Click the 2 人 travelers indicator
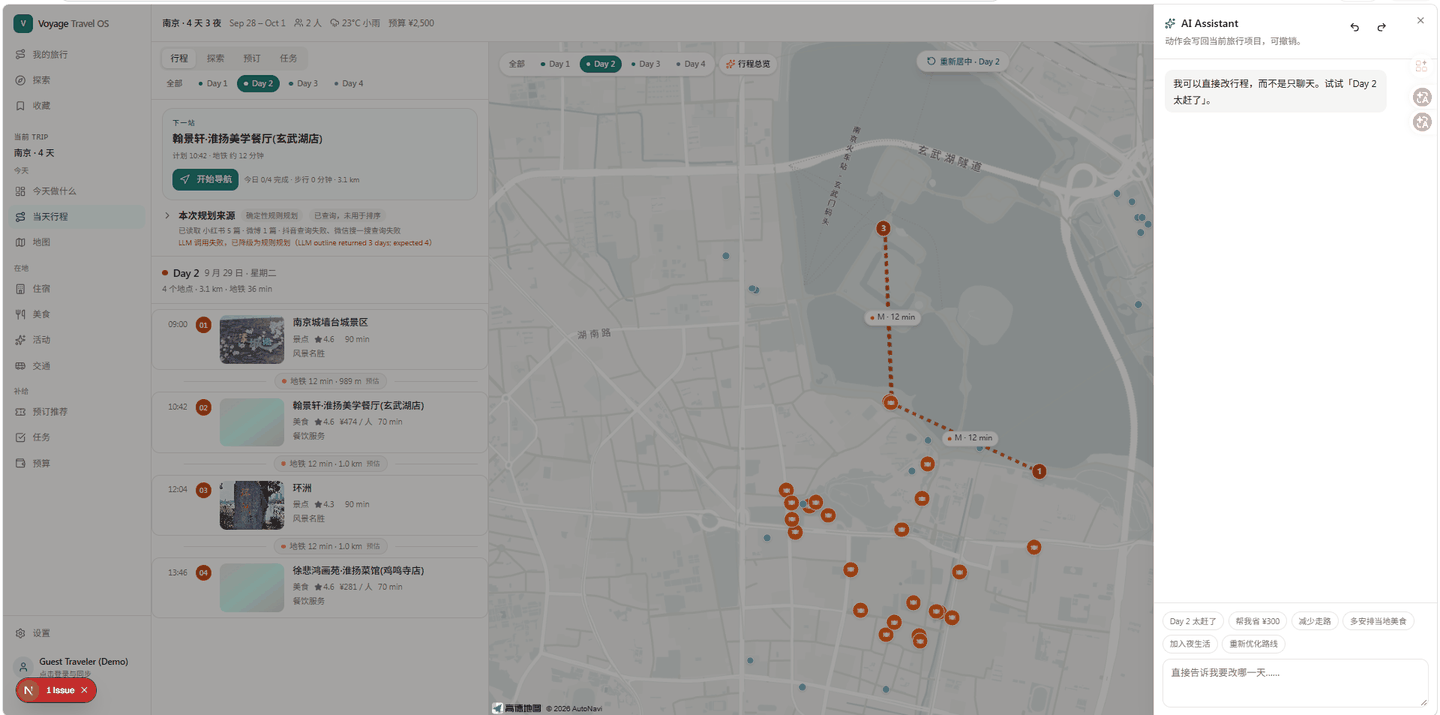1440x715 pixels. point(308,23)
